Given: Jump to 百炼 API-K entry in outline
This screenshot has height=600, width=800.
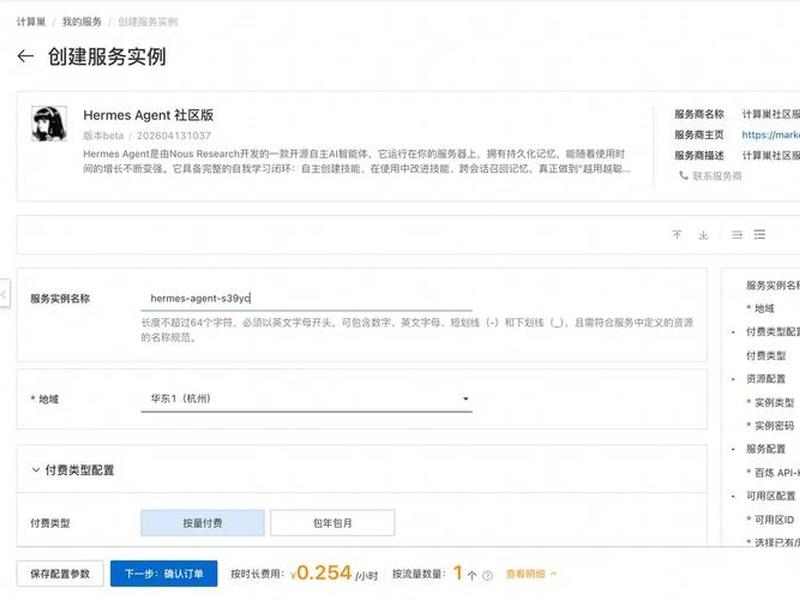Looking at the screenshot, I should tap(777, 472).
